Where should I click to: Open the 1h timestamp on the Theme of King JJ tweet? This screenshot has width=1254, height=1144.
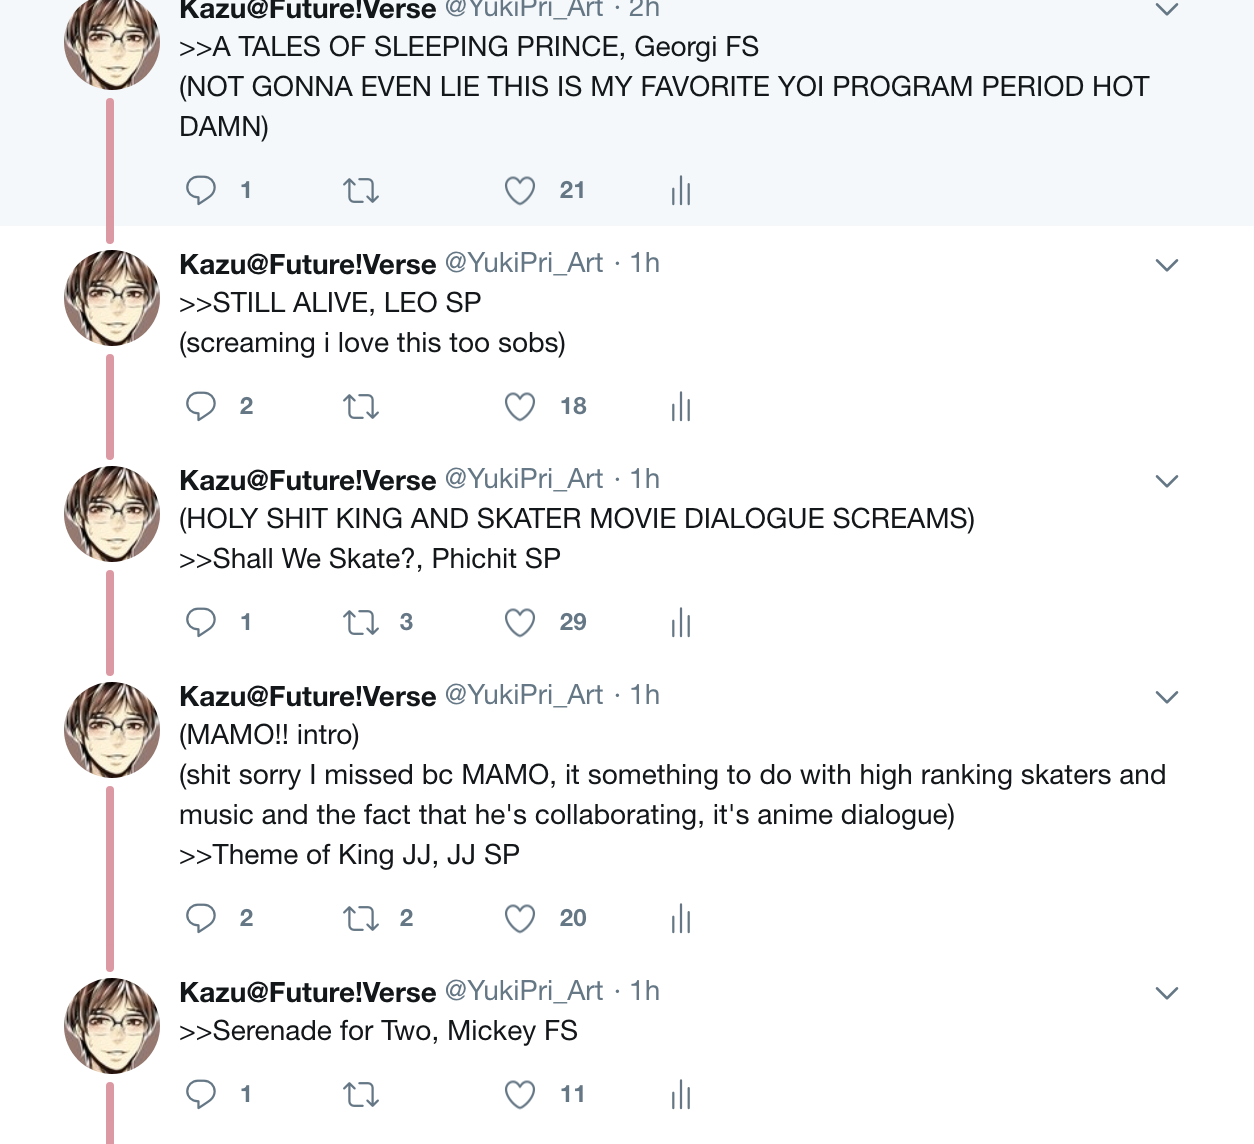tap(645, 695)
